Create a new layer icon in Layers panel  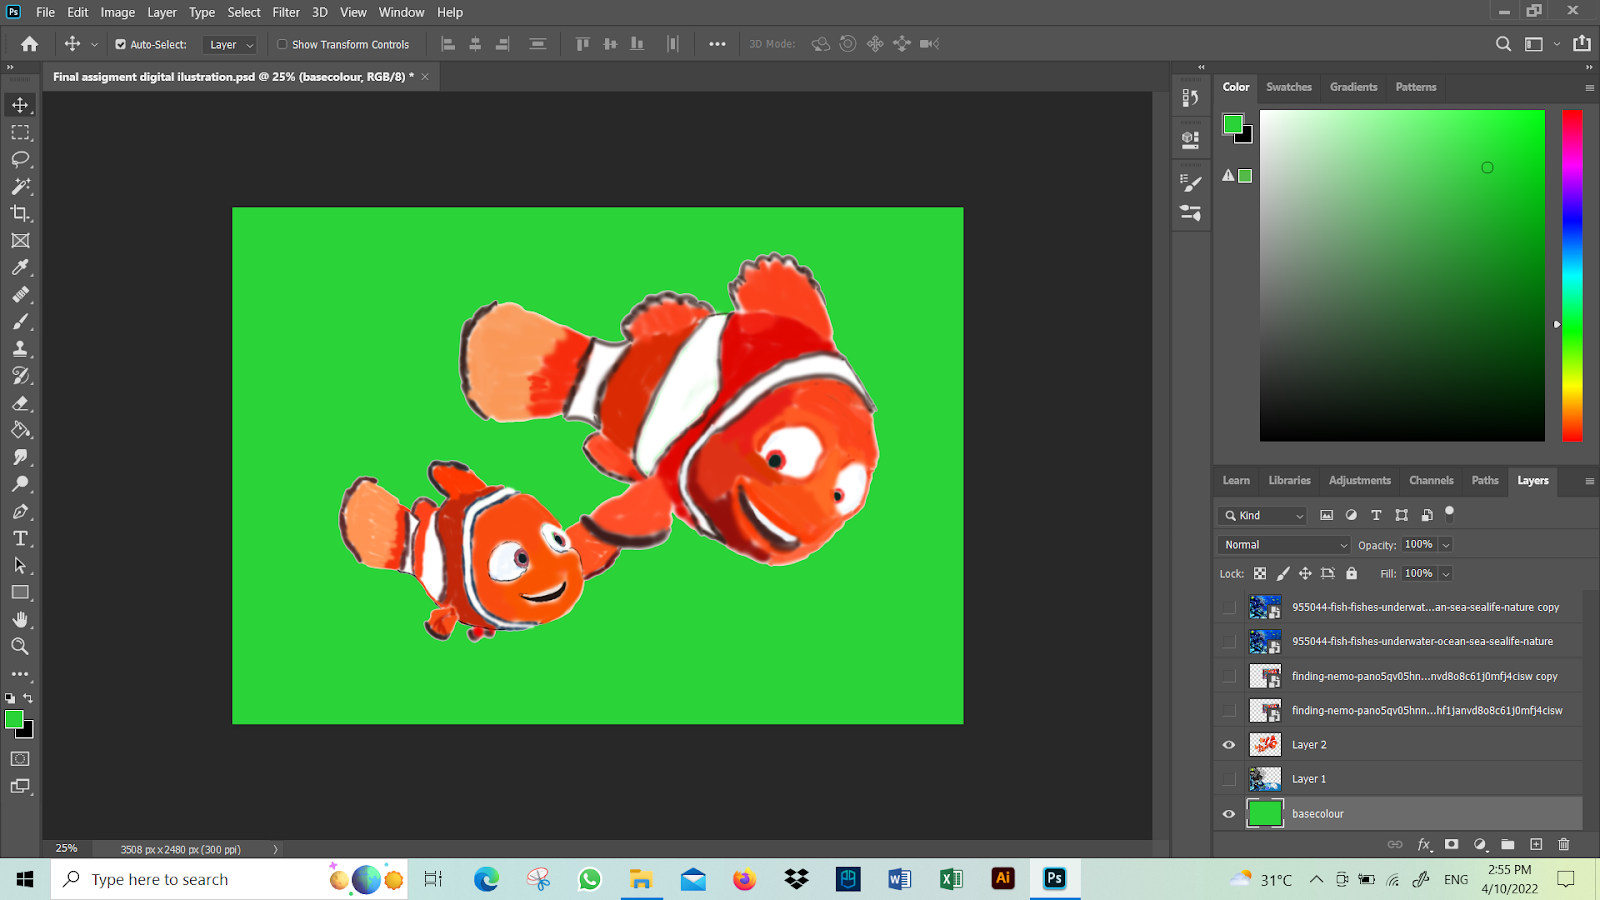[x=1536, y=844]
